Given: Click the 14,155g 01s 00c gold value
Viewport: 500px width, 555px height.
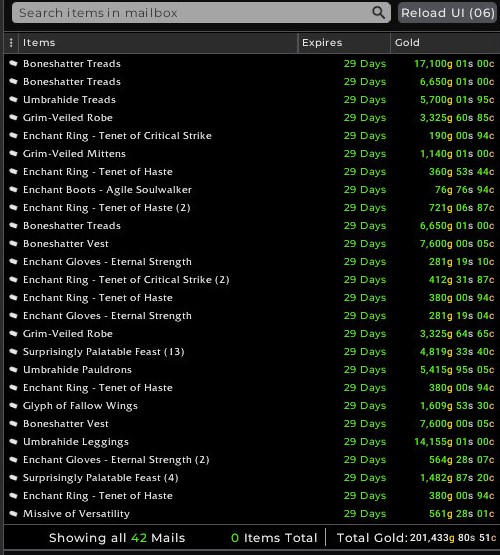Looking at the screenshot, I should (x=454, y=442).
